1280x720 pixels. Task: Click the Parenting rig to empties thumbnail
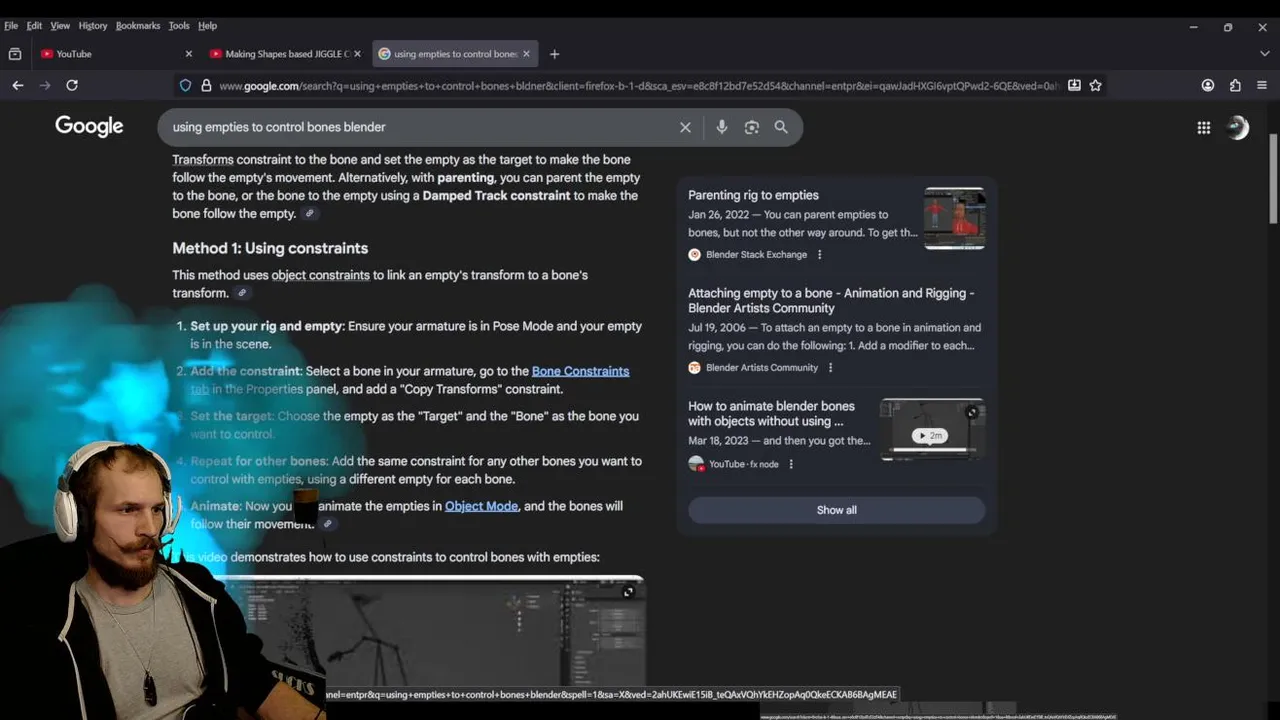(954, 218)
